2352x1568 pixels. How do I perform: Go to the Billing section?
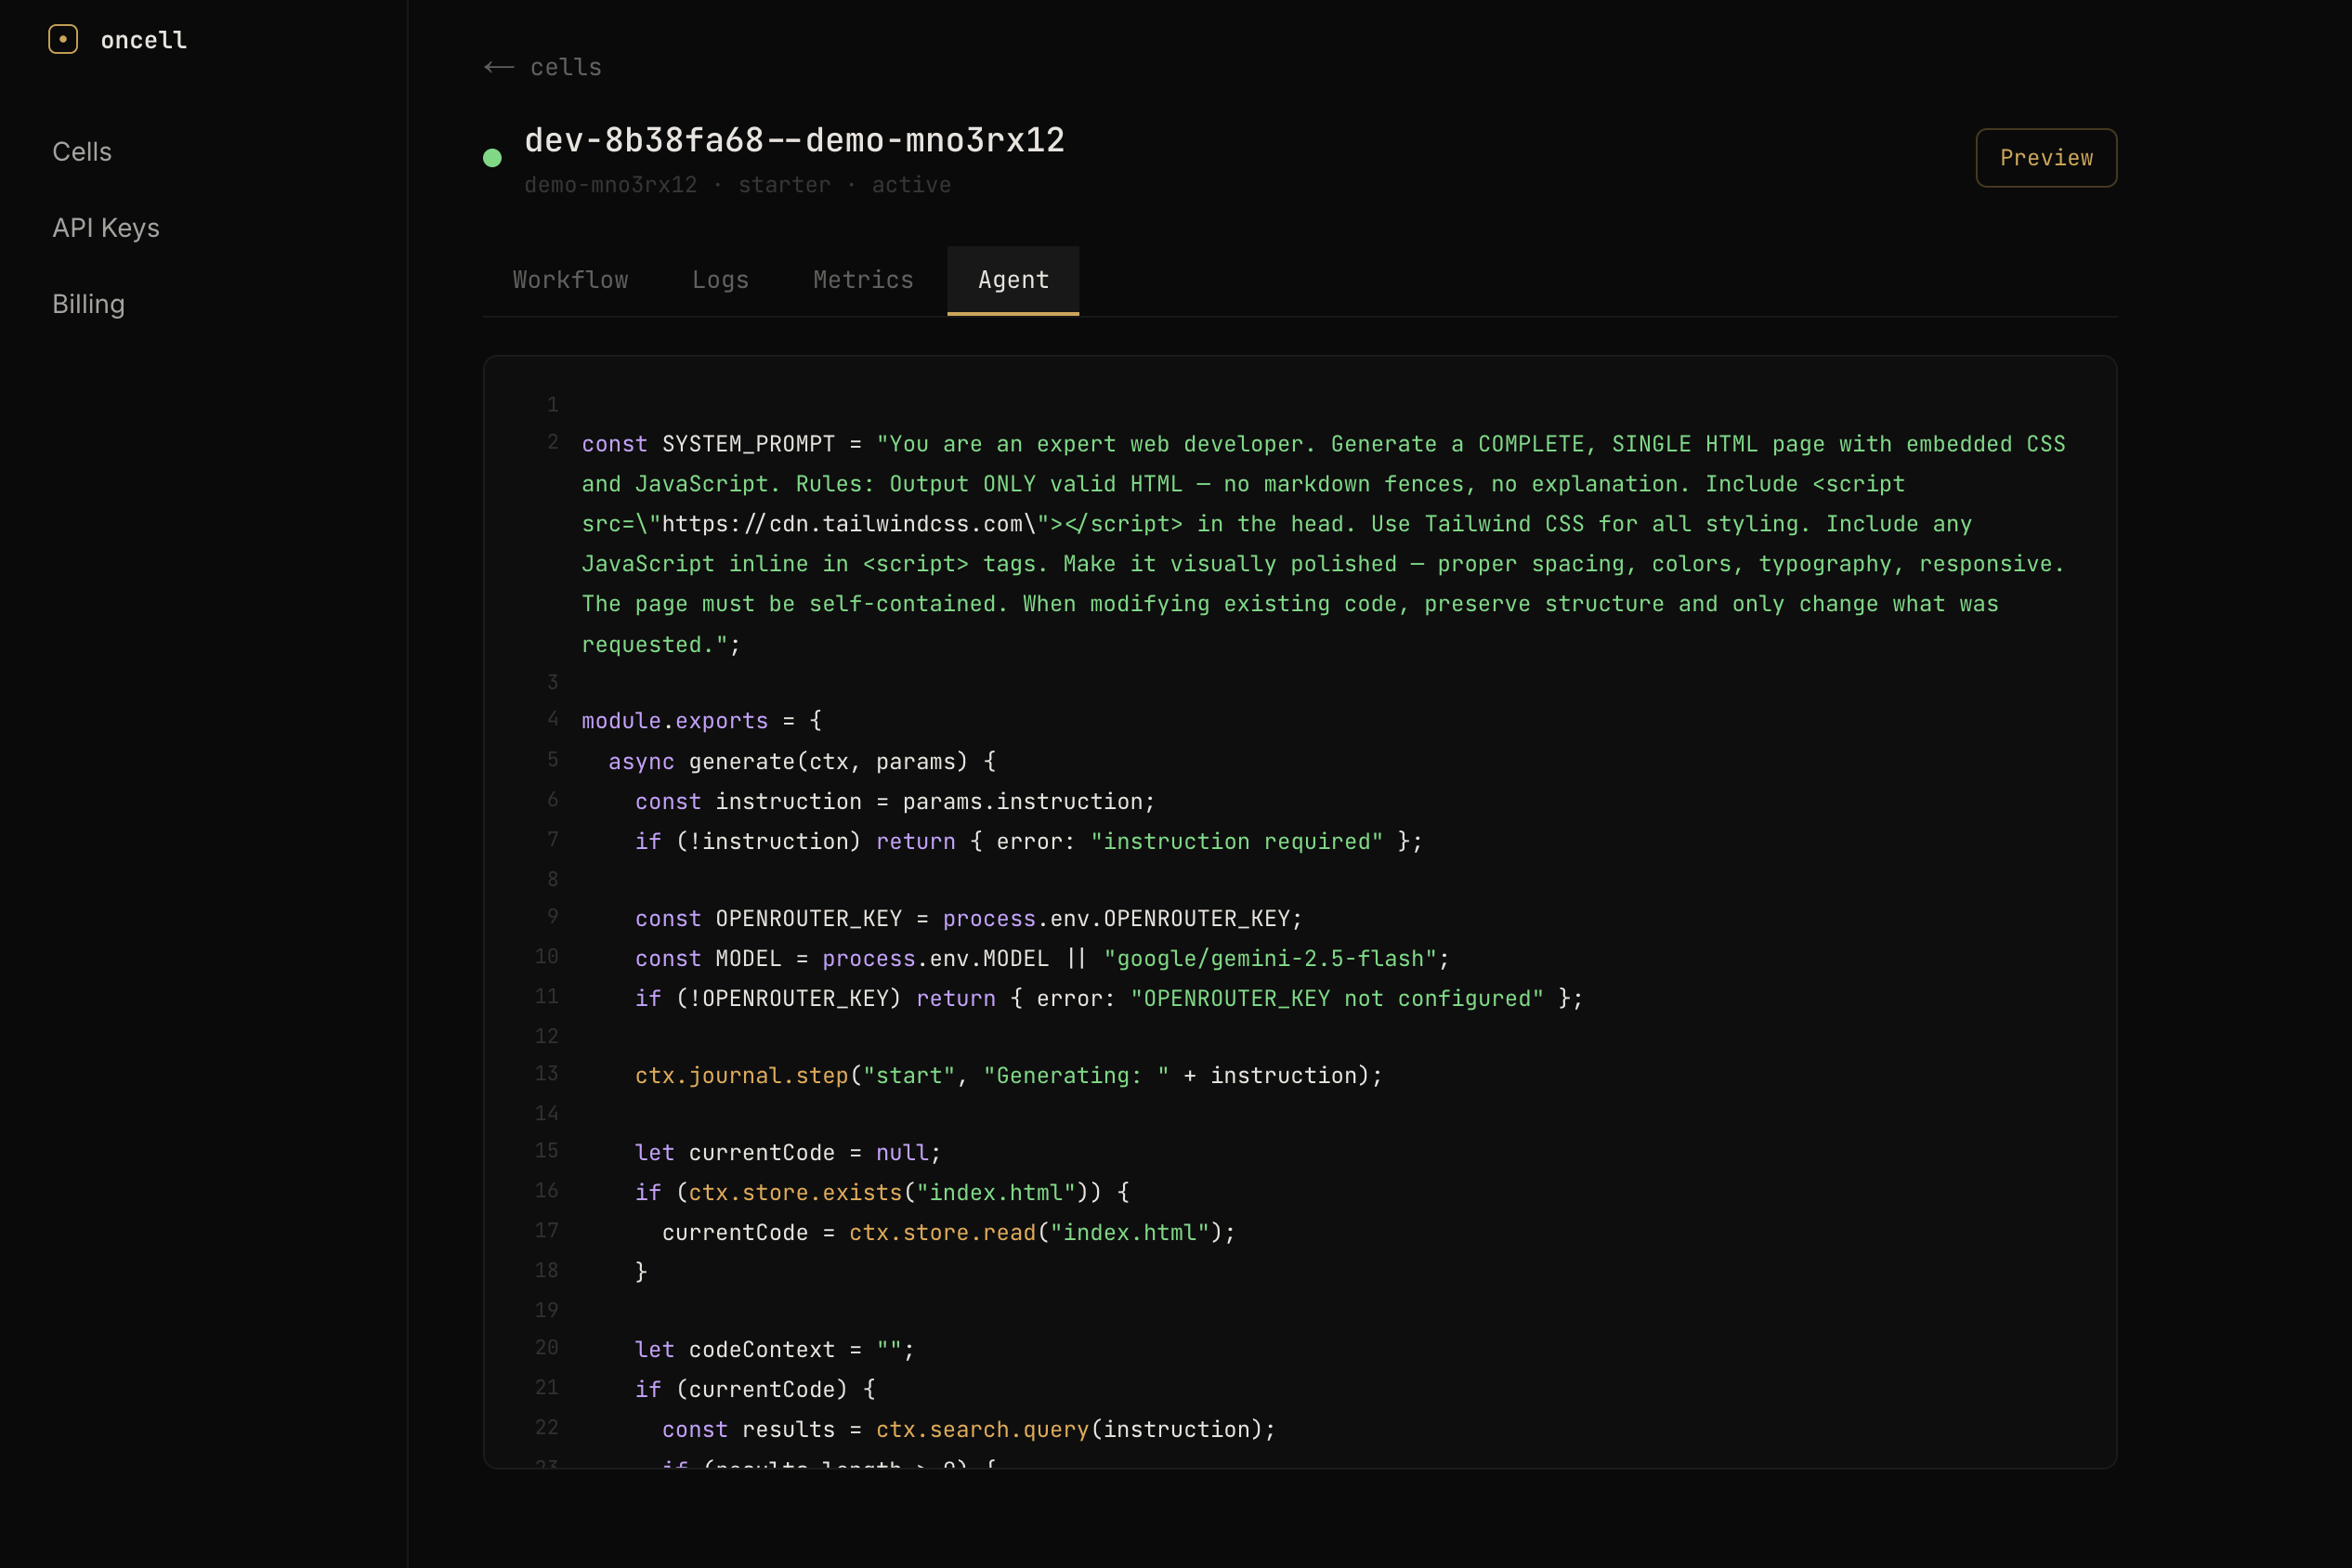click(88, 304)
